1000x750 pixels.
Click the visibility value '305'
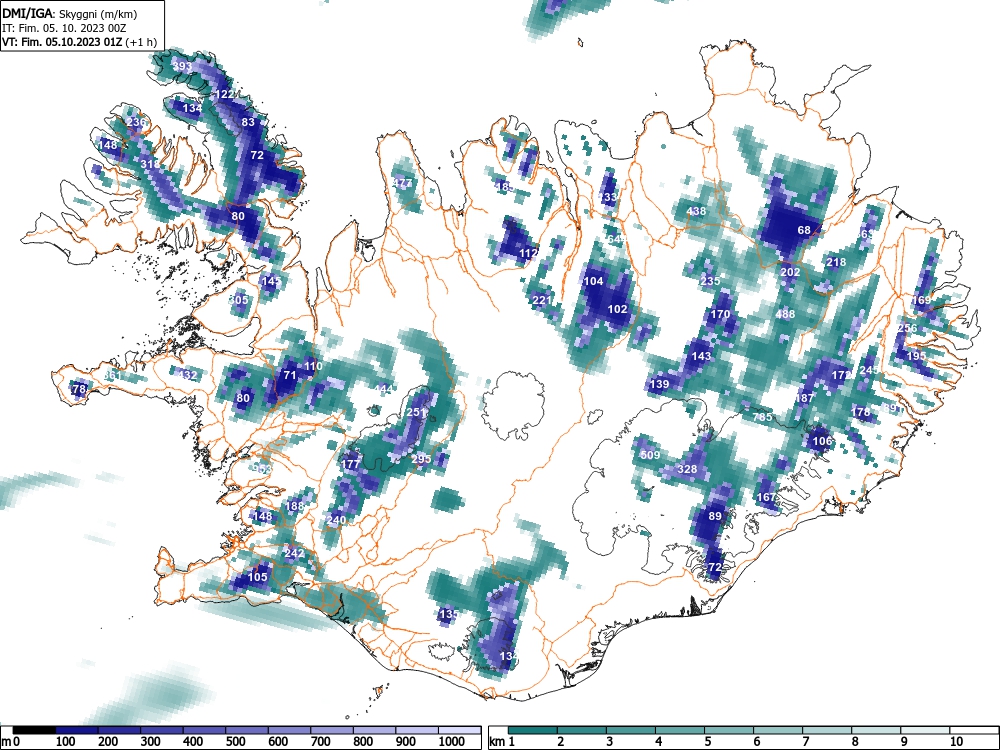(x=239, y=300)
